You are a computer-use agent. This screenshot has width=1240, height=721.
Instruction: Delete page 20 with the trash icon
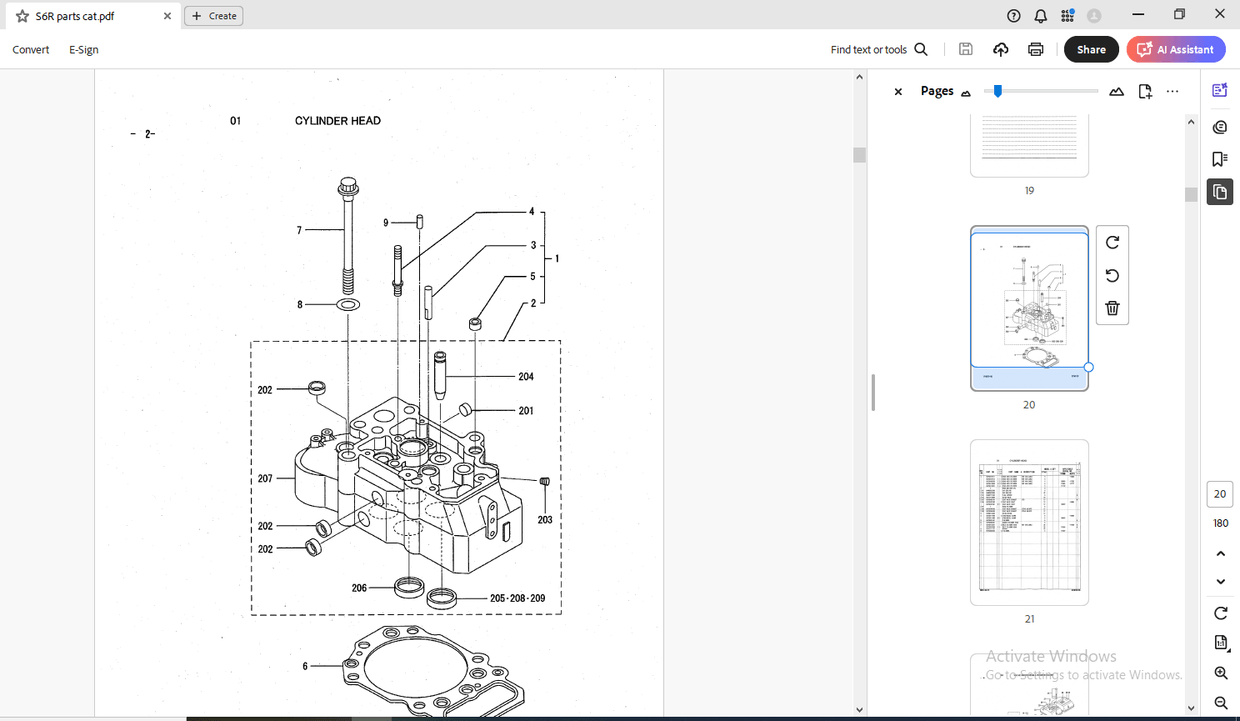pos(1112,308)
